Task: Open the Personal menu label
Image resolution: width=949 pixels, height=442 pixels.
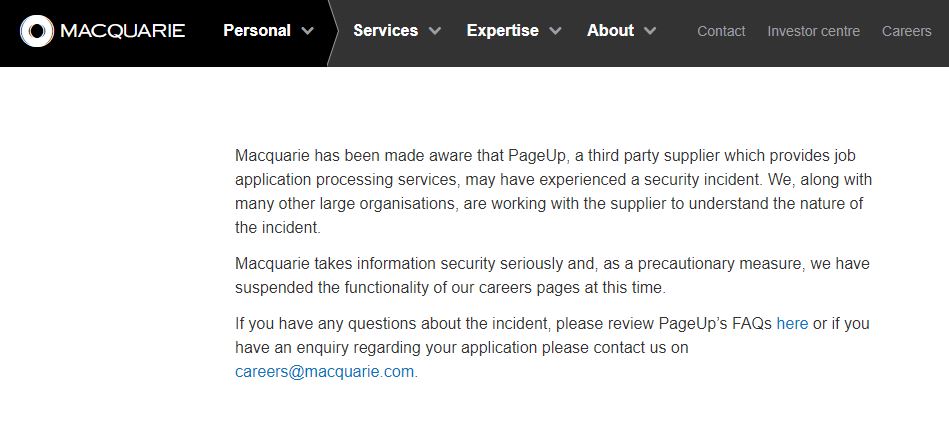Action: pyautogui.click(x=256, y=31)
